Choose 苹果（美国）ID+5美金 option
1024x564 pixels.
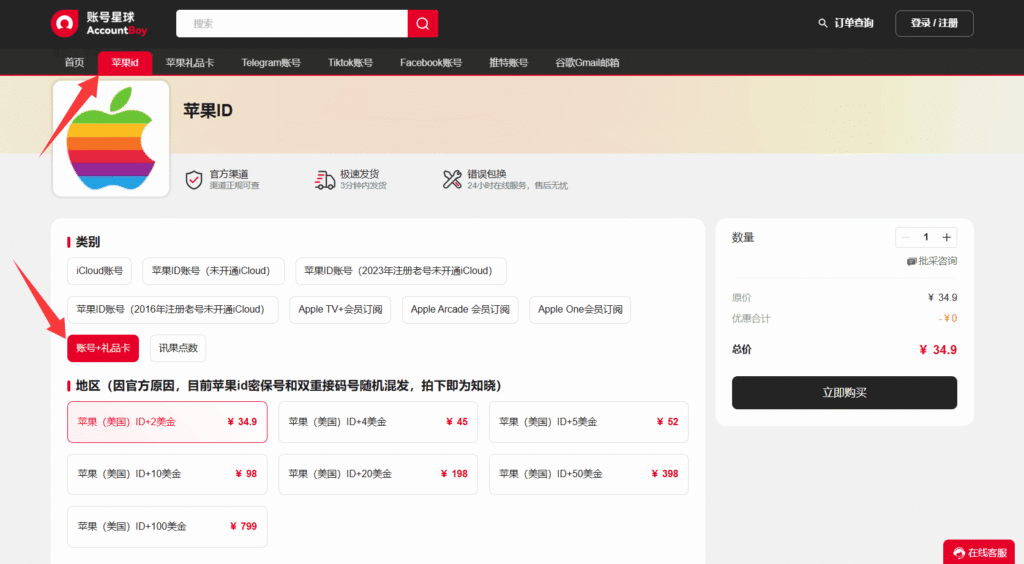coord(588,422)
